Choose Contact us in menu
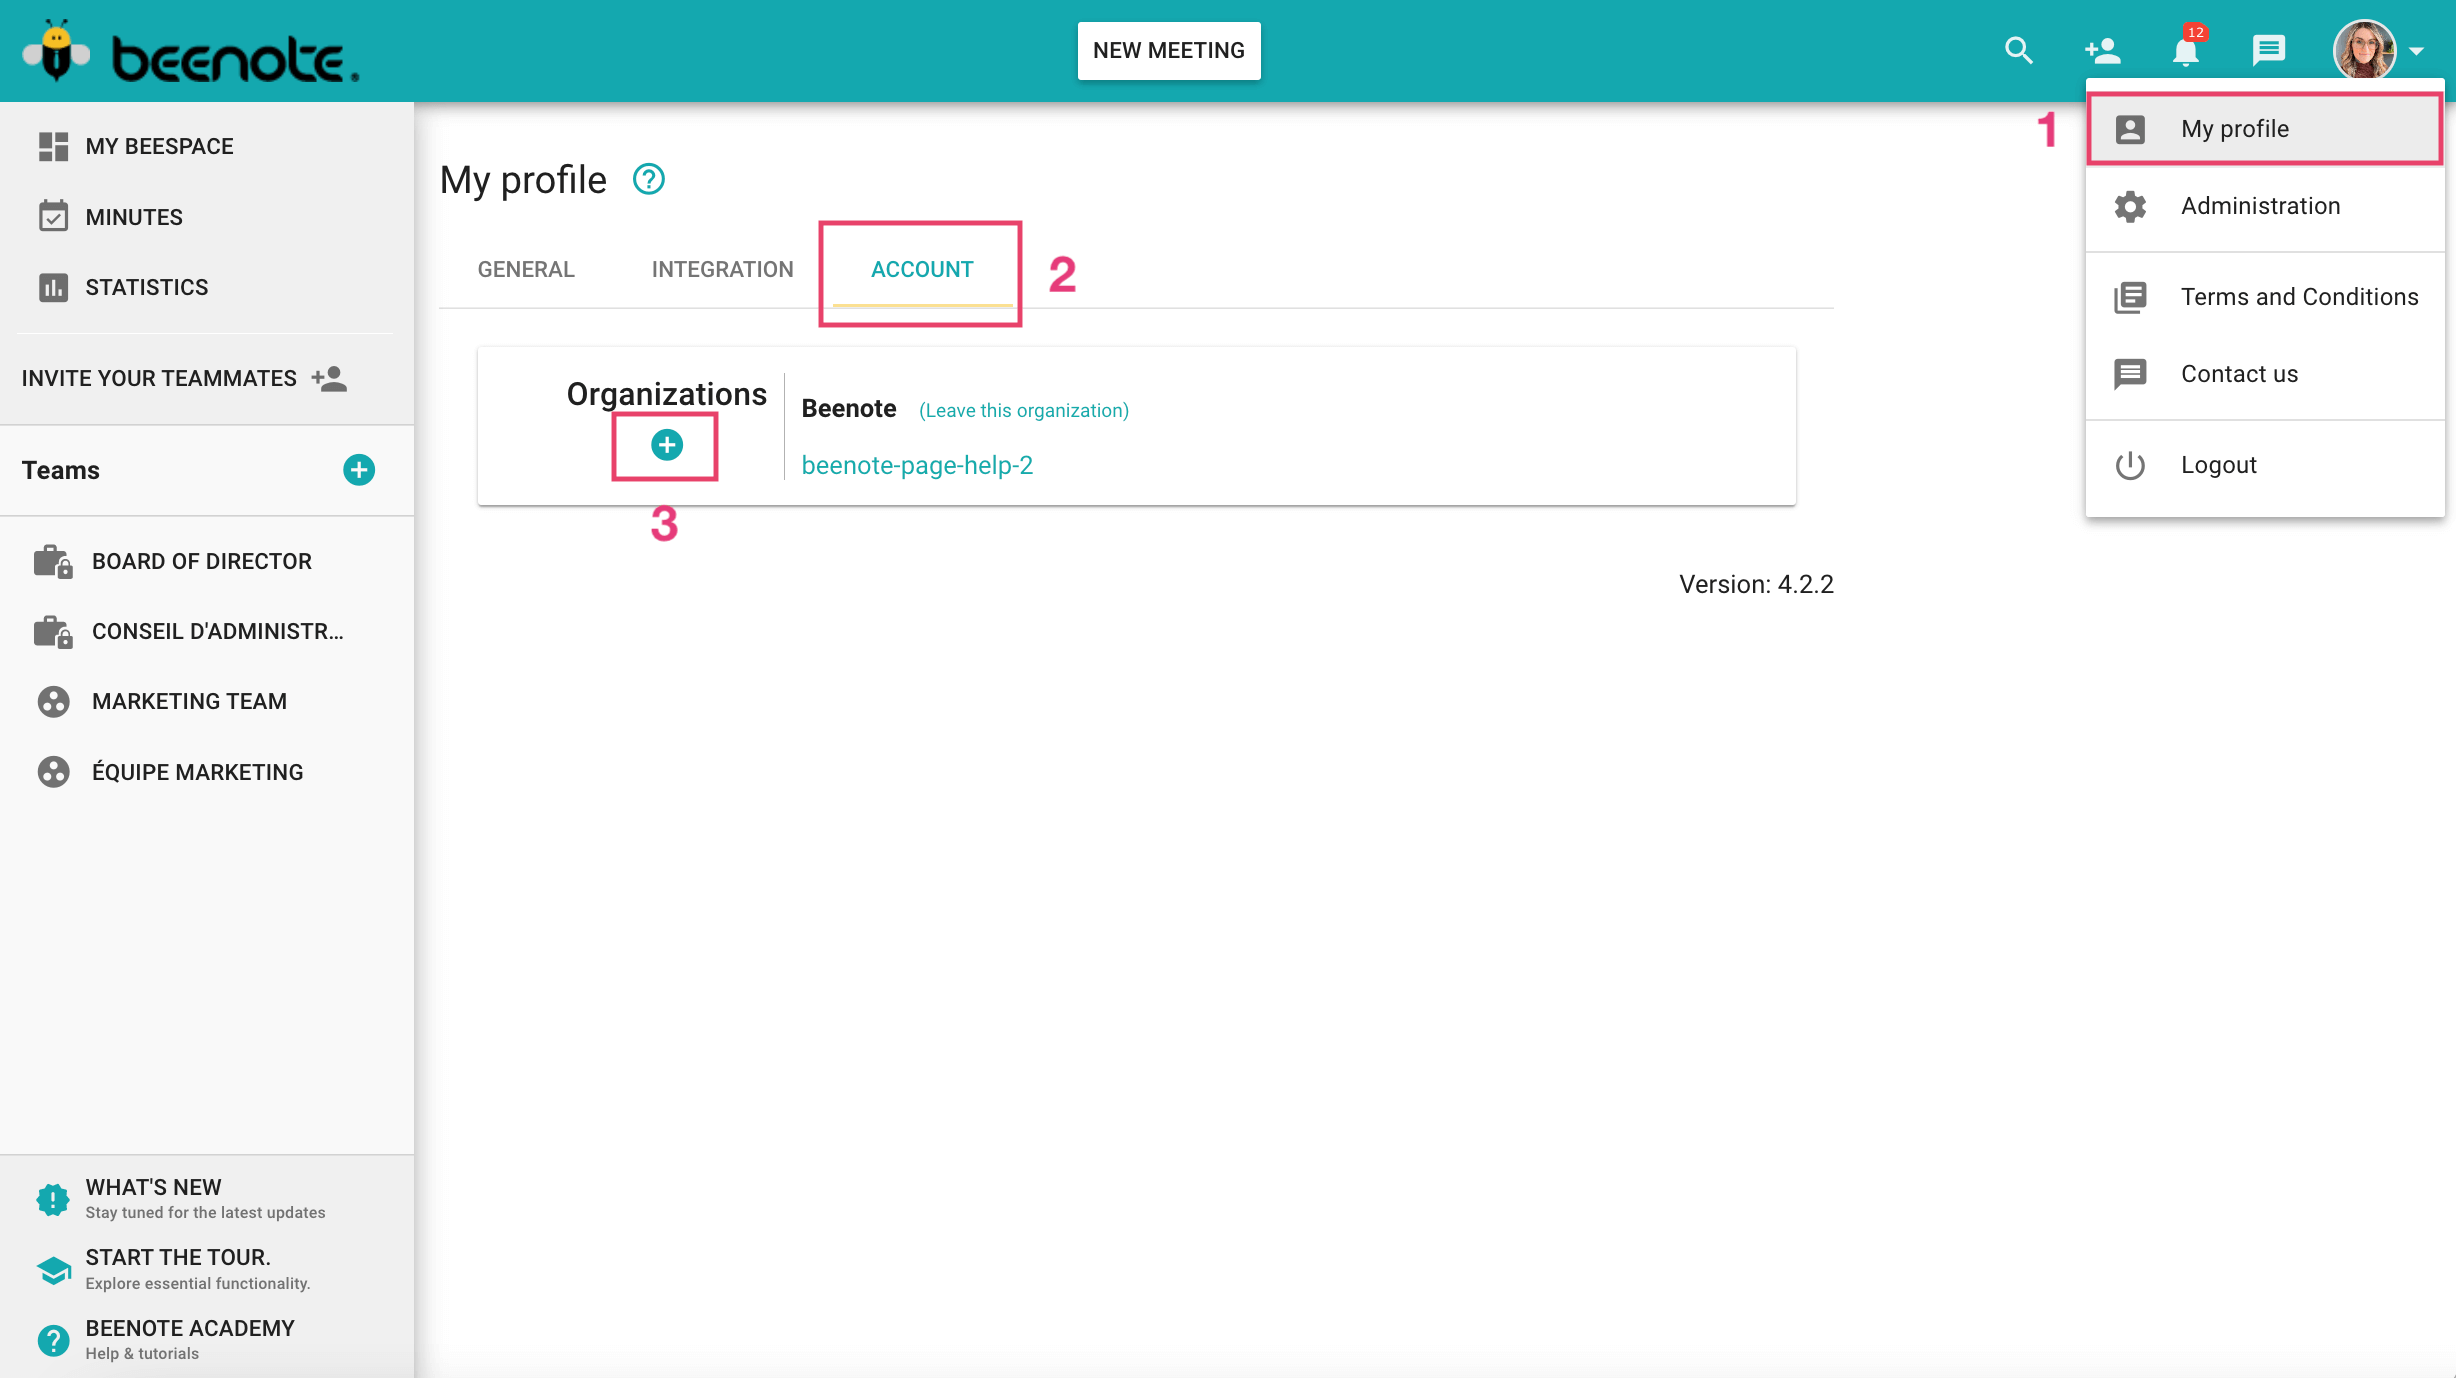 (2264, 374)
